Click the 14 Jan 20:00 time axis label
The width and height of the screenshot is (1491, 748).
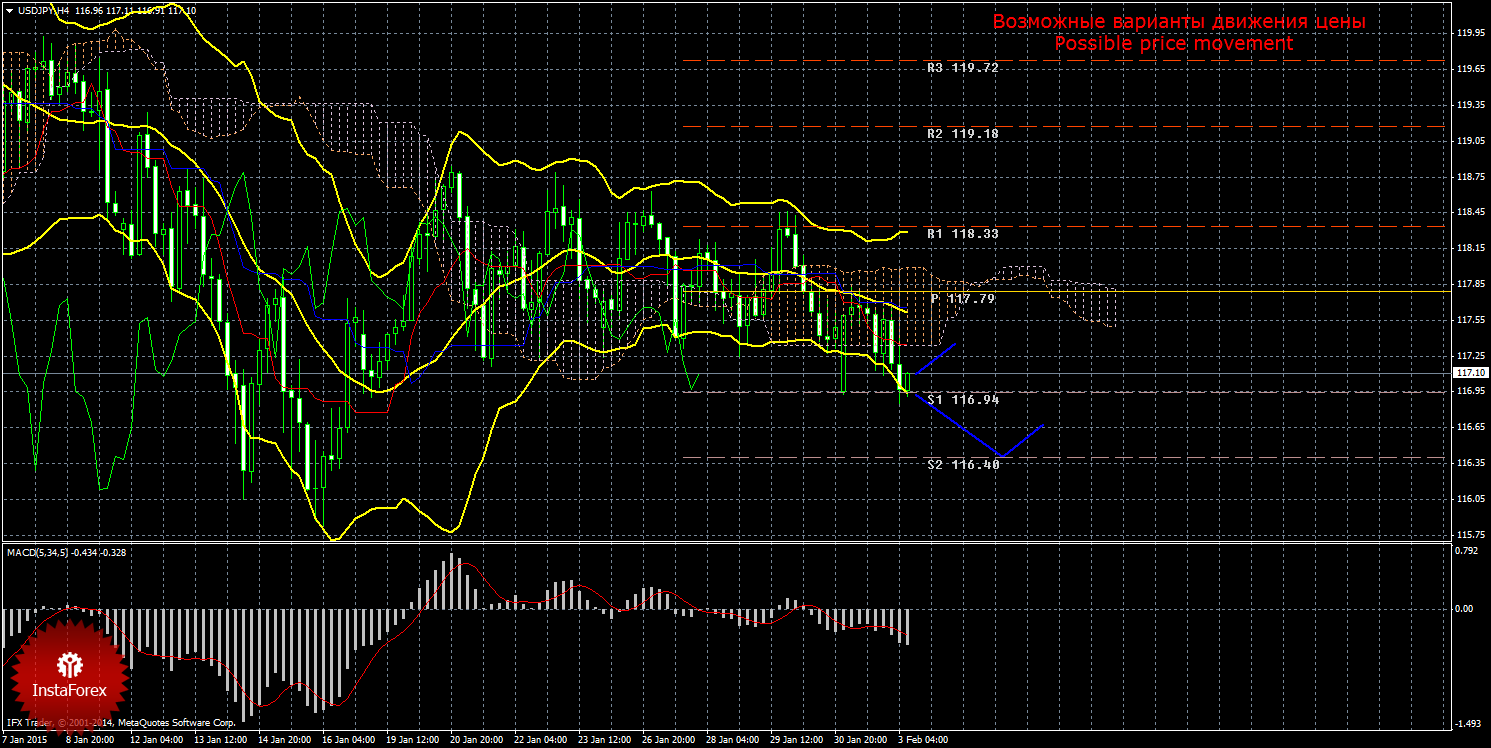coord(284,741)
